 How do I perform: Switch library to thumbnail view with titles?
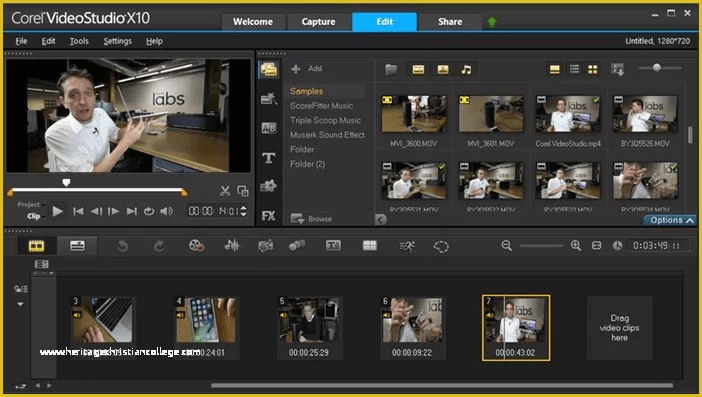click(555, 69)
